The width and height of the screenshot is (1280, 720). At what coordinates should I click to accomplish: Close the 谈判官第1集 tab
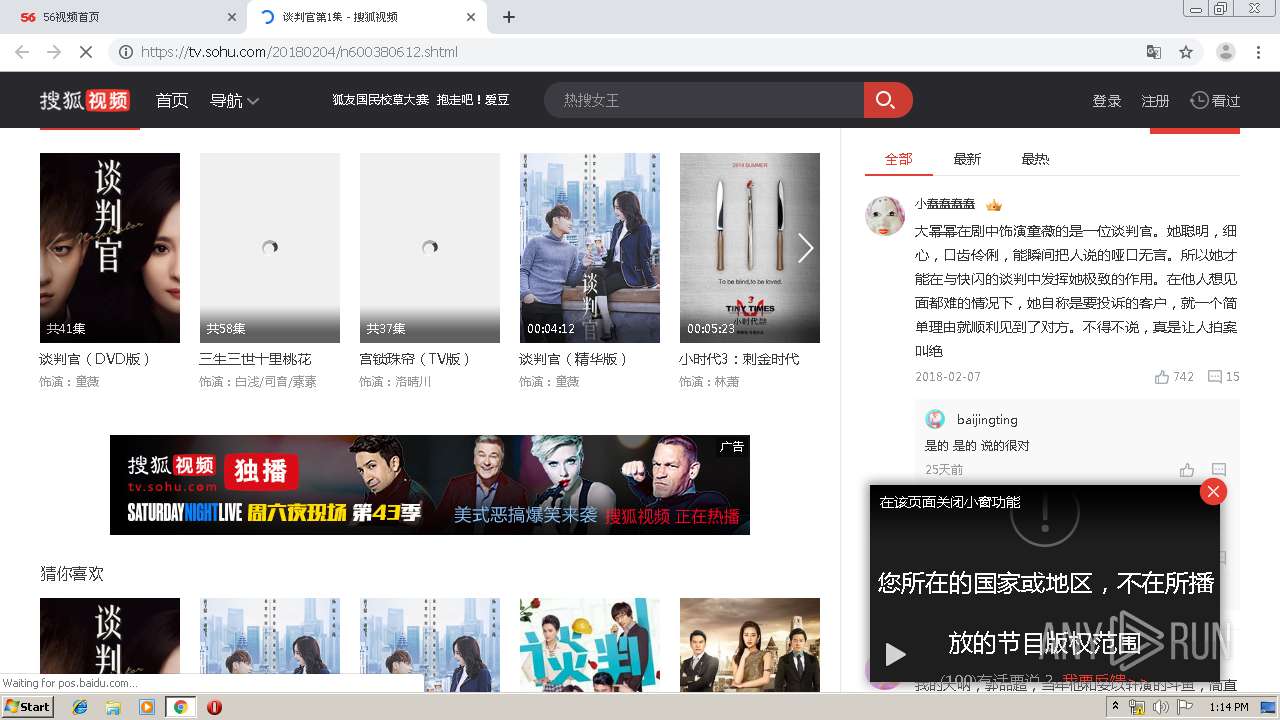[471, 17]
